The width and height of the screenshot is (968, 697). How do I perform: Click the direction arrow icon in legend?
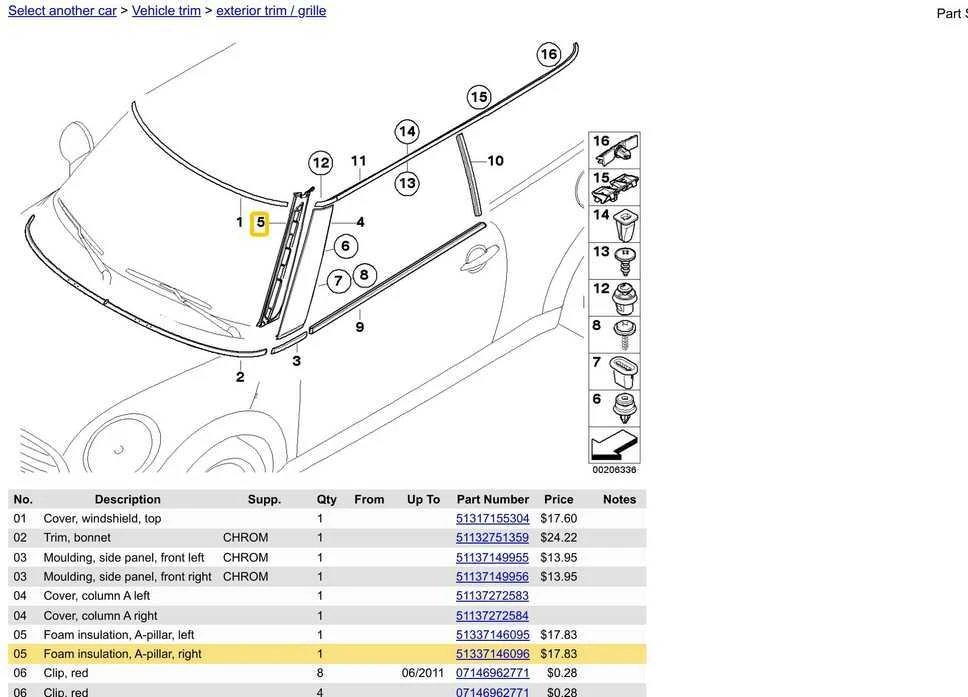[x=614, y=444]
